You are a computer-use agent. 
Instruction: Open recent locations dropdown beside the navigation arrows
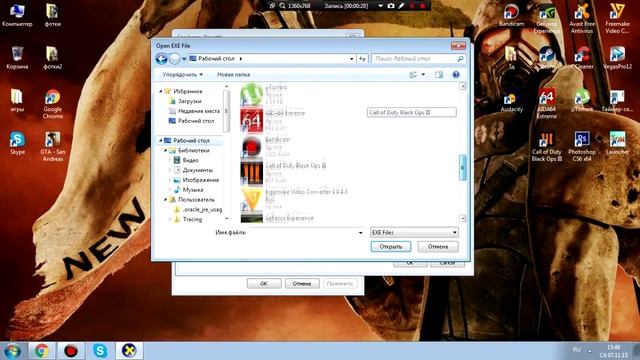184,59
